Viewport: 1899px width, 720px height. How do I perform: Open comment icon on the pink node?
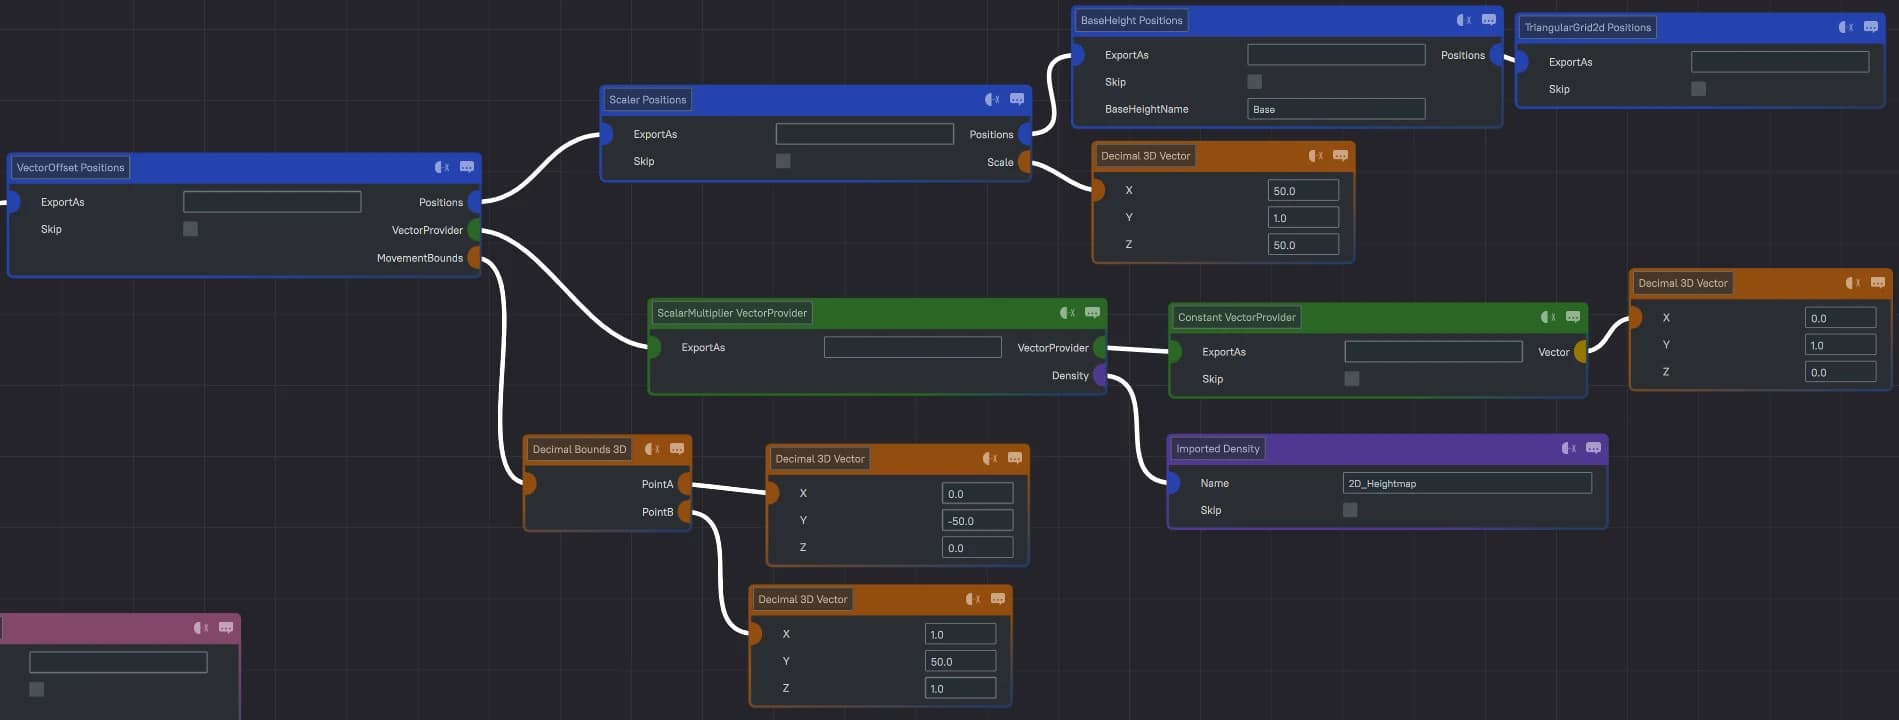pos(226,628)
